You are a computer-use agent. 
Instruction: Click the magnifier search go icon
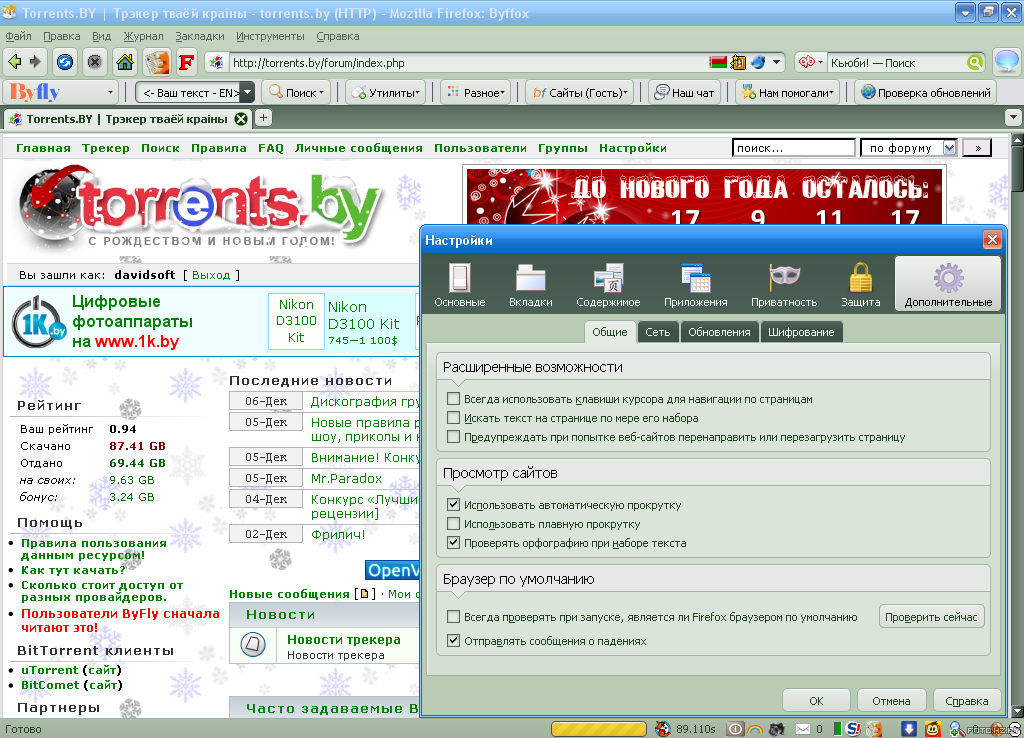pyautogui.click(x=974, y=62)
